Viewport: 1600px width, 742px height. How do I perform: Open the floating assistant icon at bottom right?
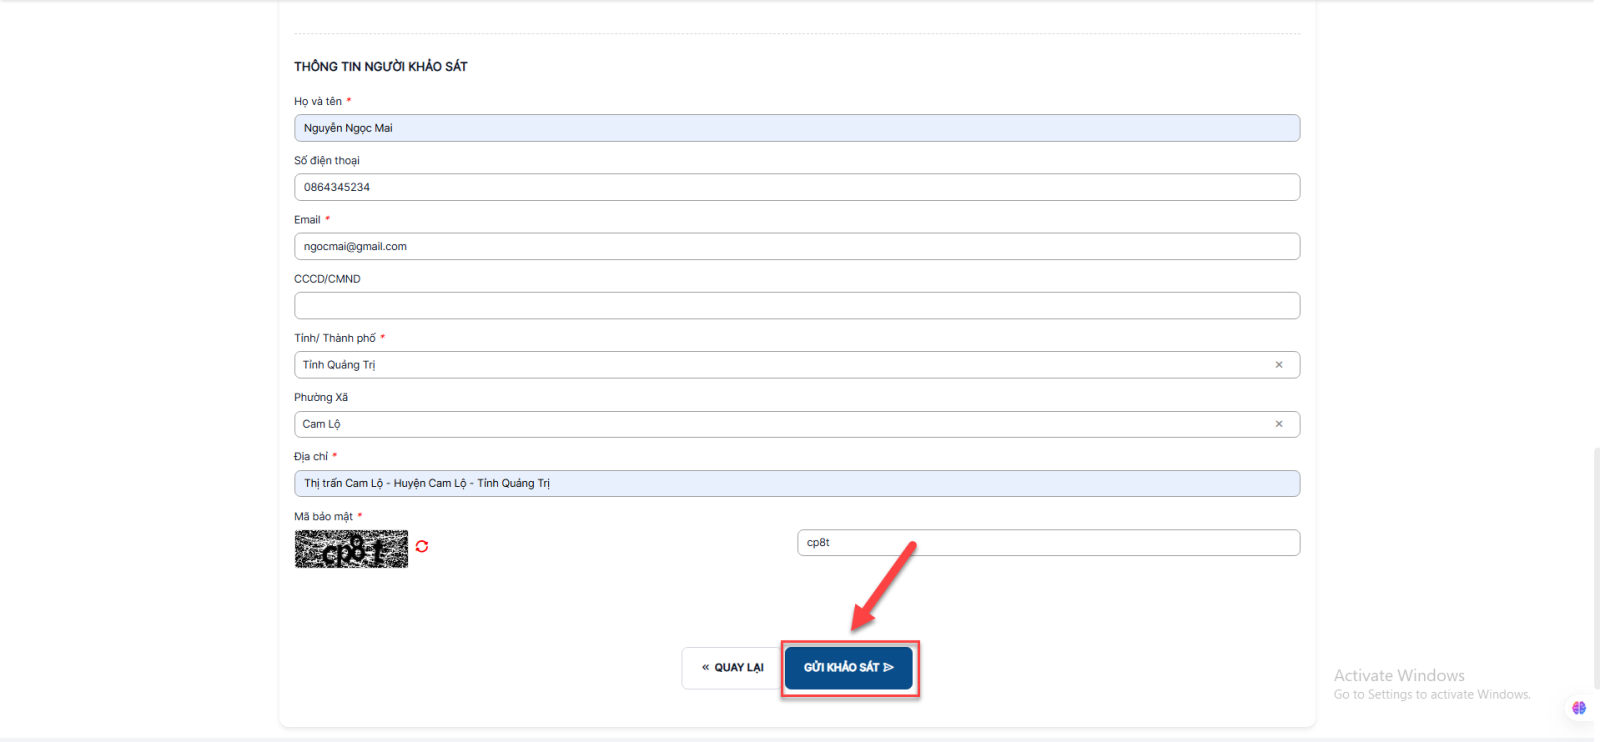tap(1579, 708)
